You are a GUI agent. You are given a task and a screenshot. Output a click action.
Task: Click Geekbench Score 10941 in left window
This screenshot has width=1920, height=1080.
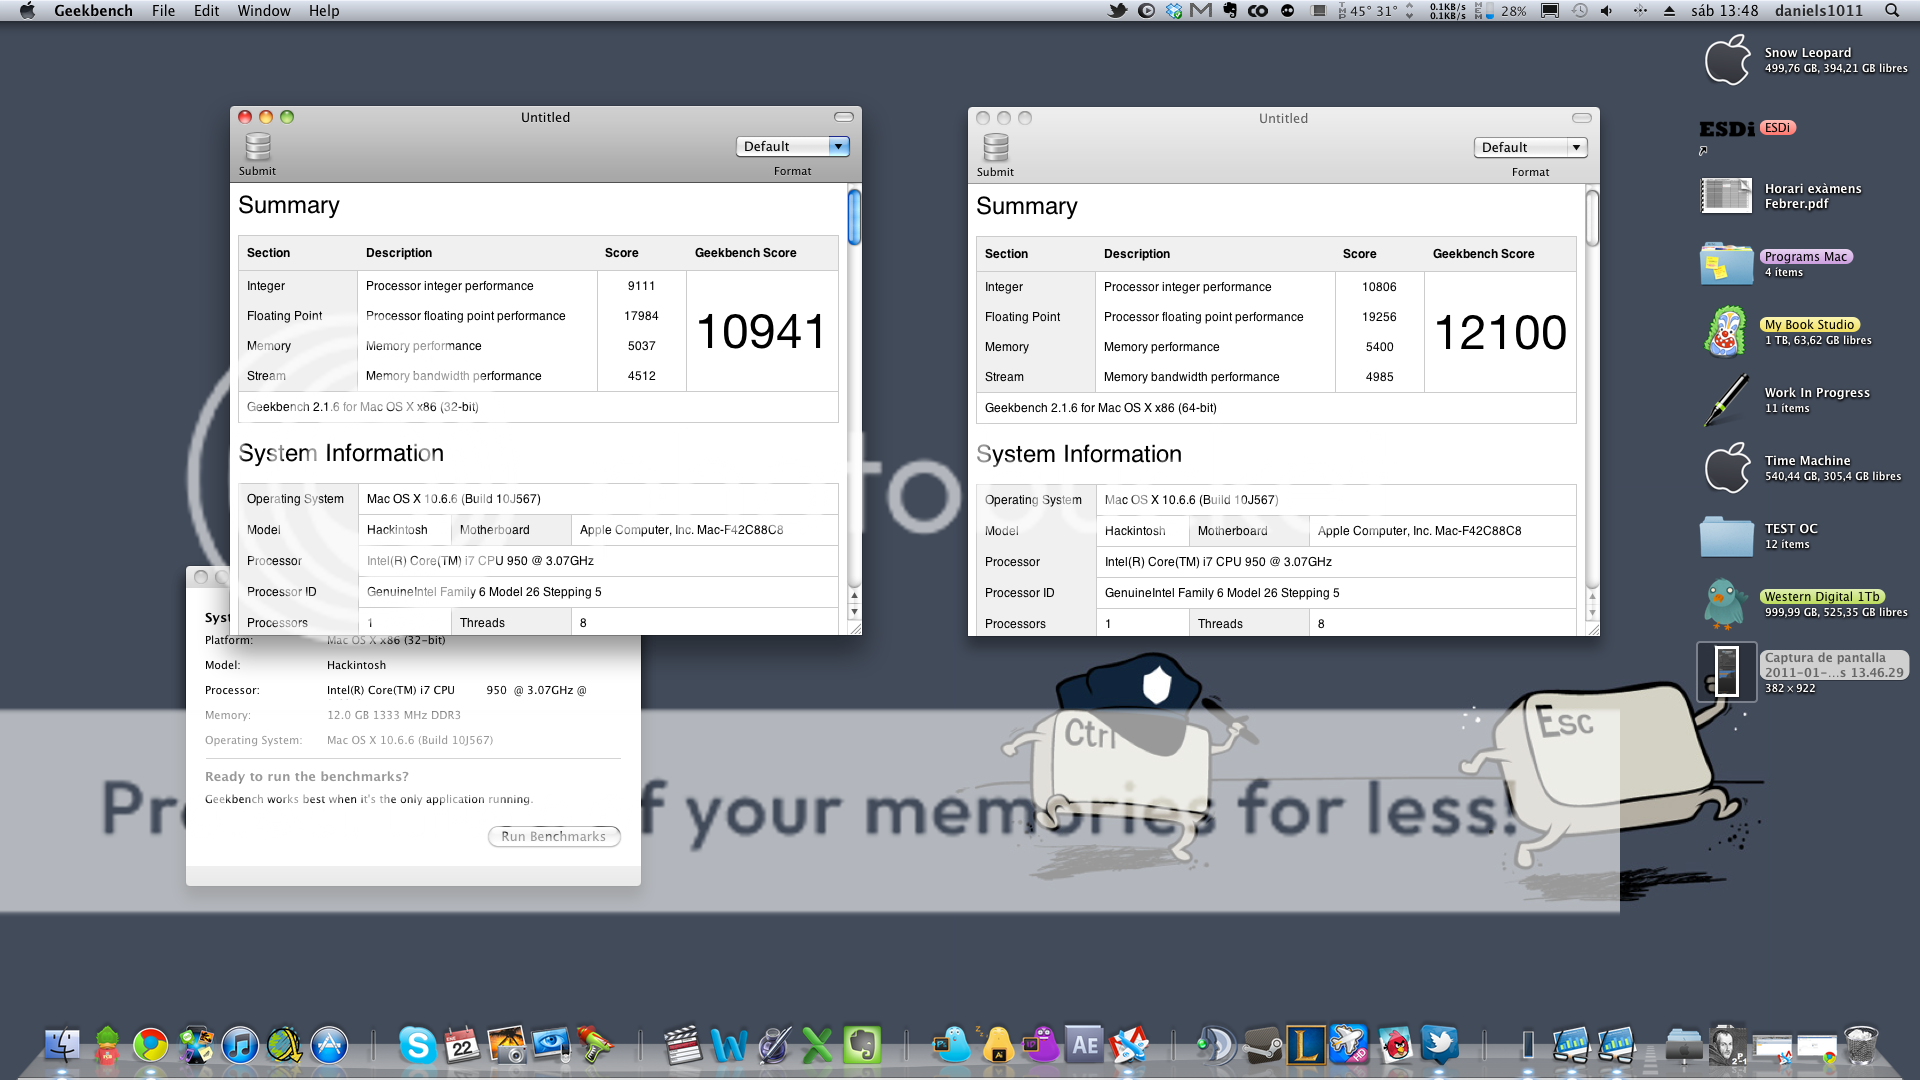pos(761,331)
